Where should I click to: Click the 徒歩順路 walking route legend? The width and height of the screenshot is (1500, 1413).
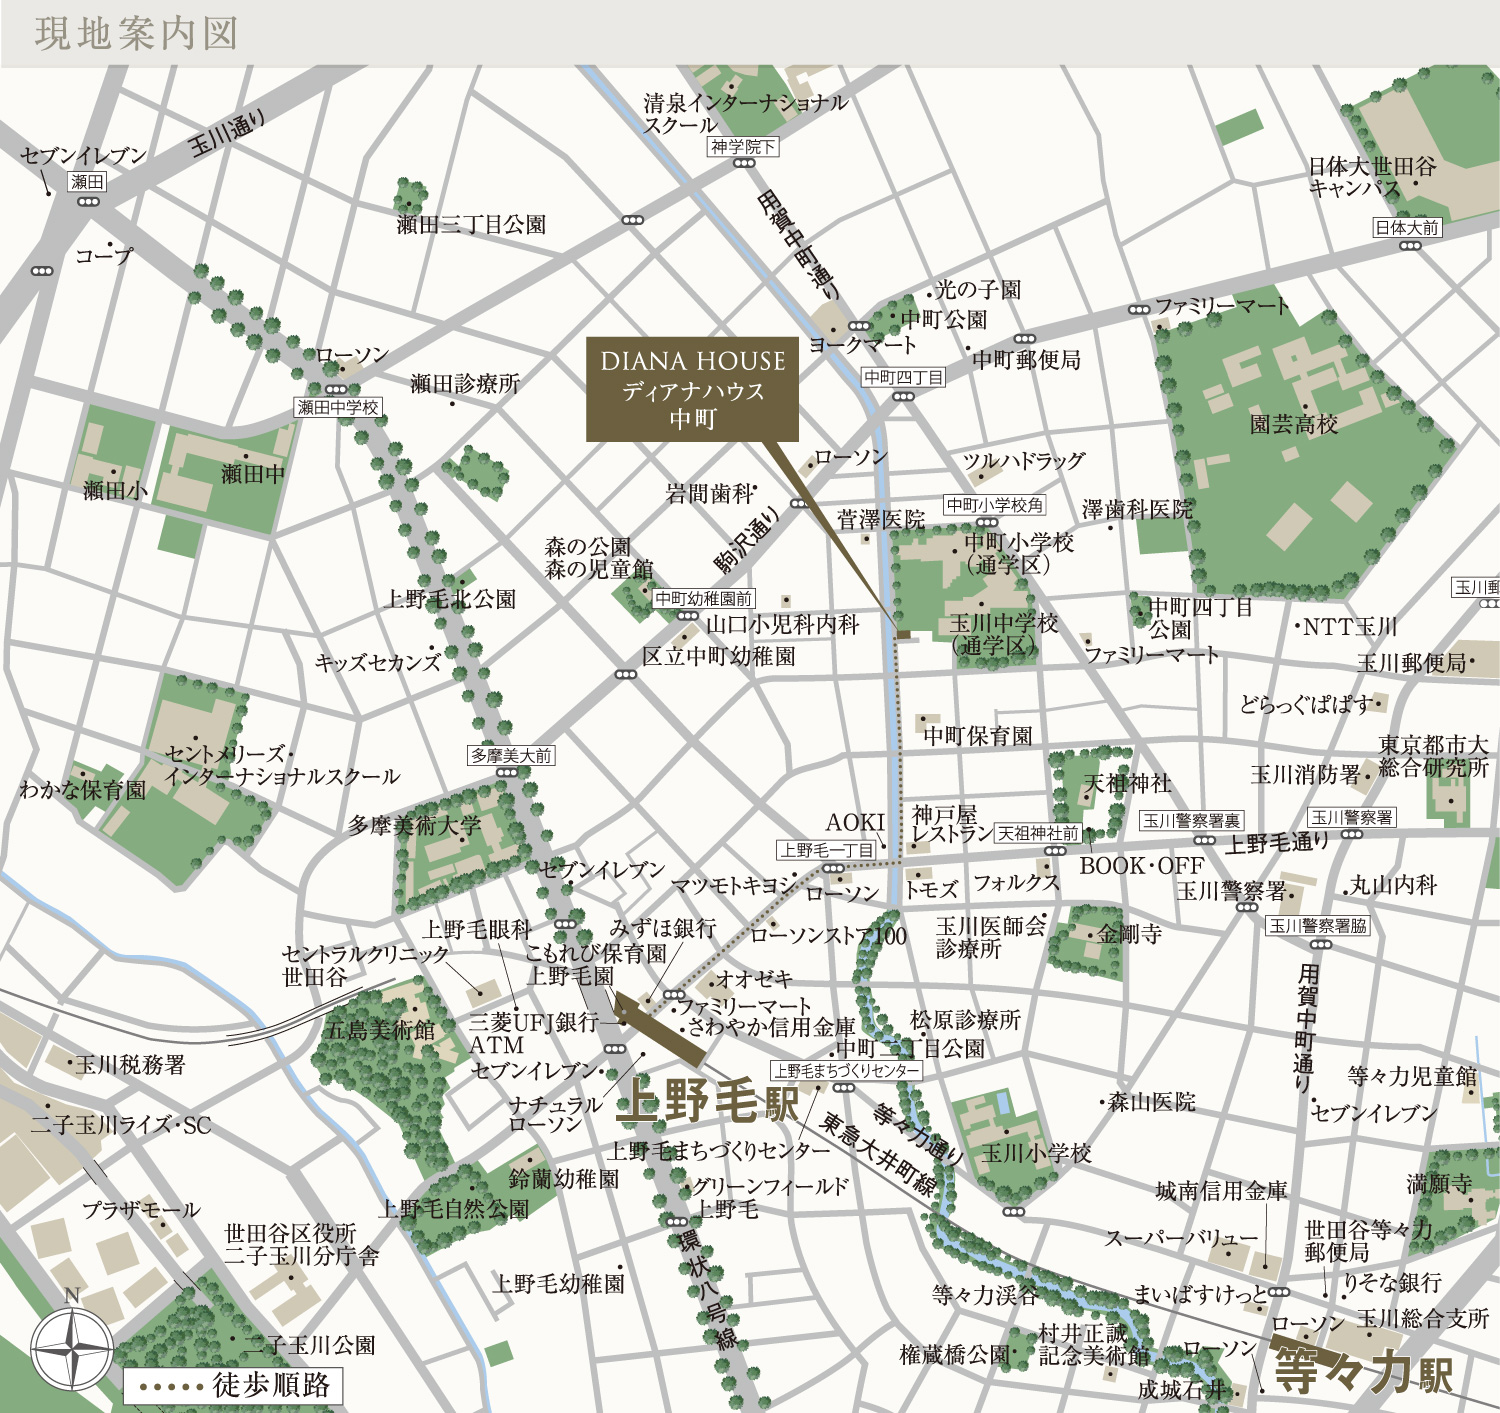click(233, 1385)
